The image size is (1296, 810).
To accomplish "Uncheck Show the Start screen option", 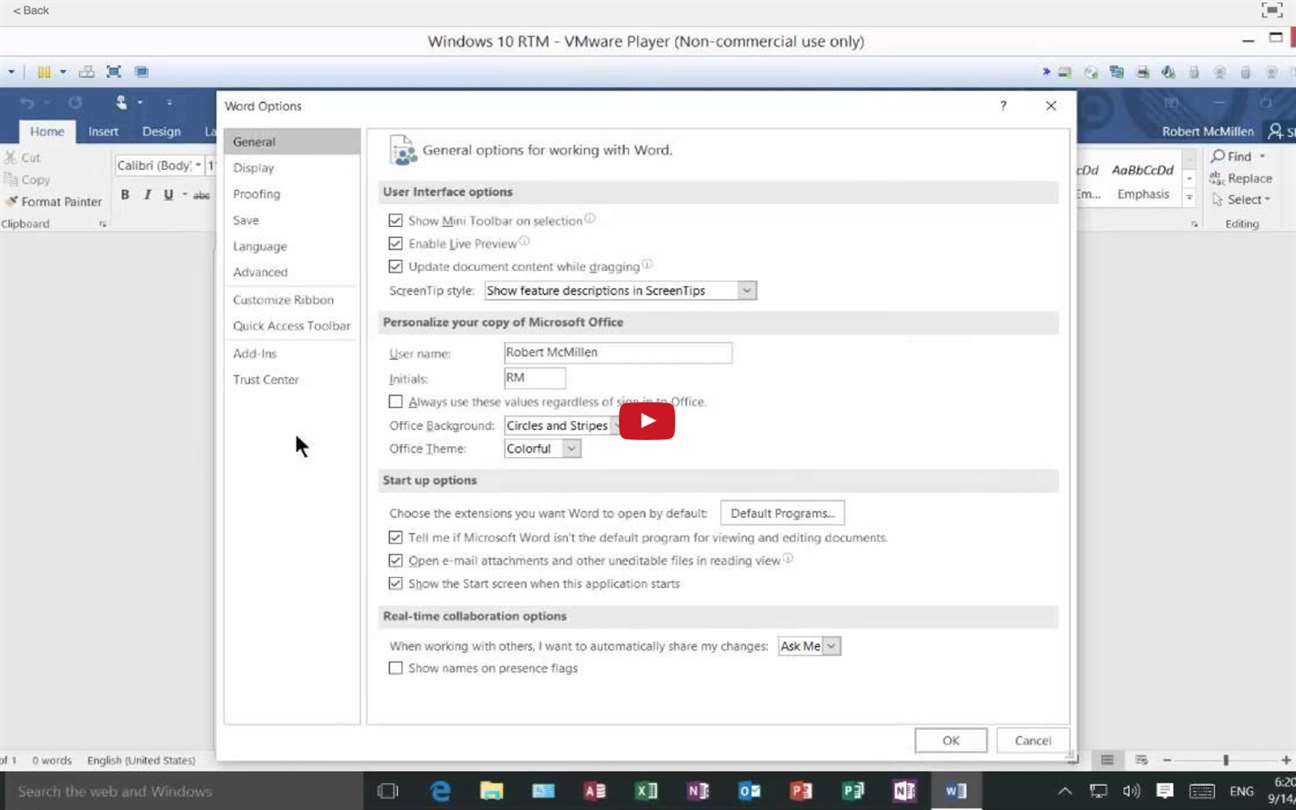I will pos(396,583).
